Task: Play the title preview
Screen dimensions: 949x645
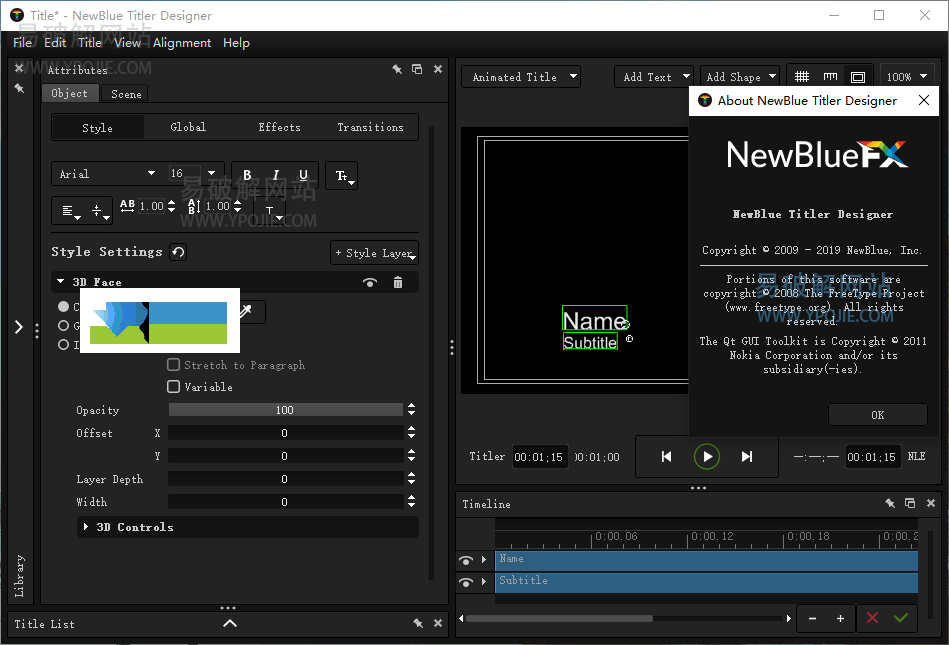Action: pyautogui.click(x=707, y=457)
